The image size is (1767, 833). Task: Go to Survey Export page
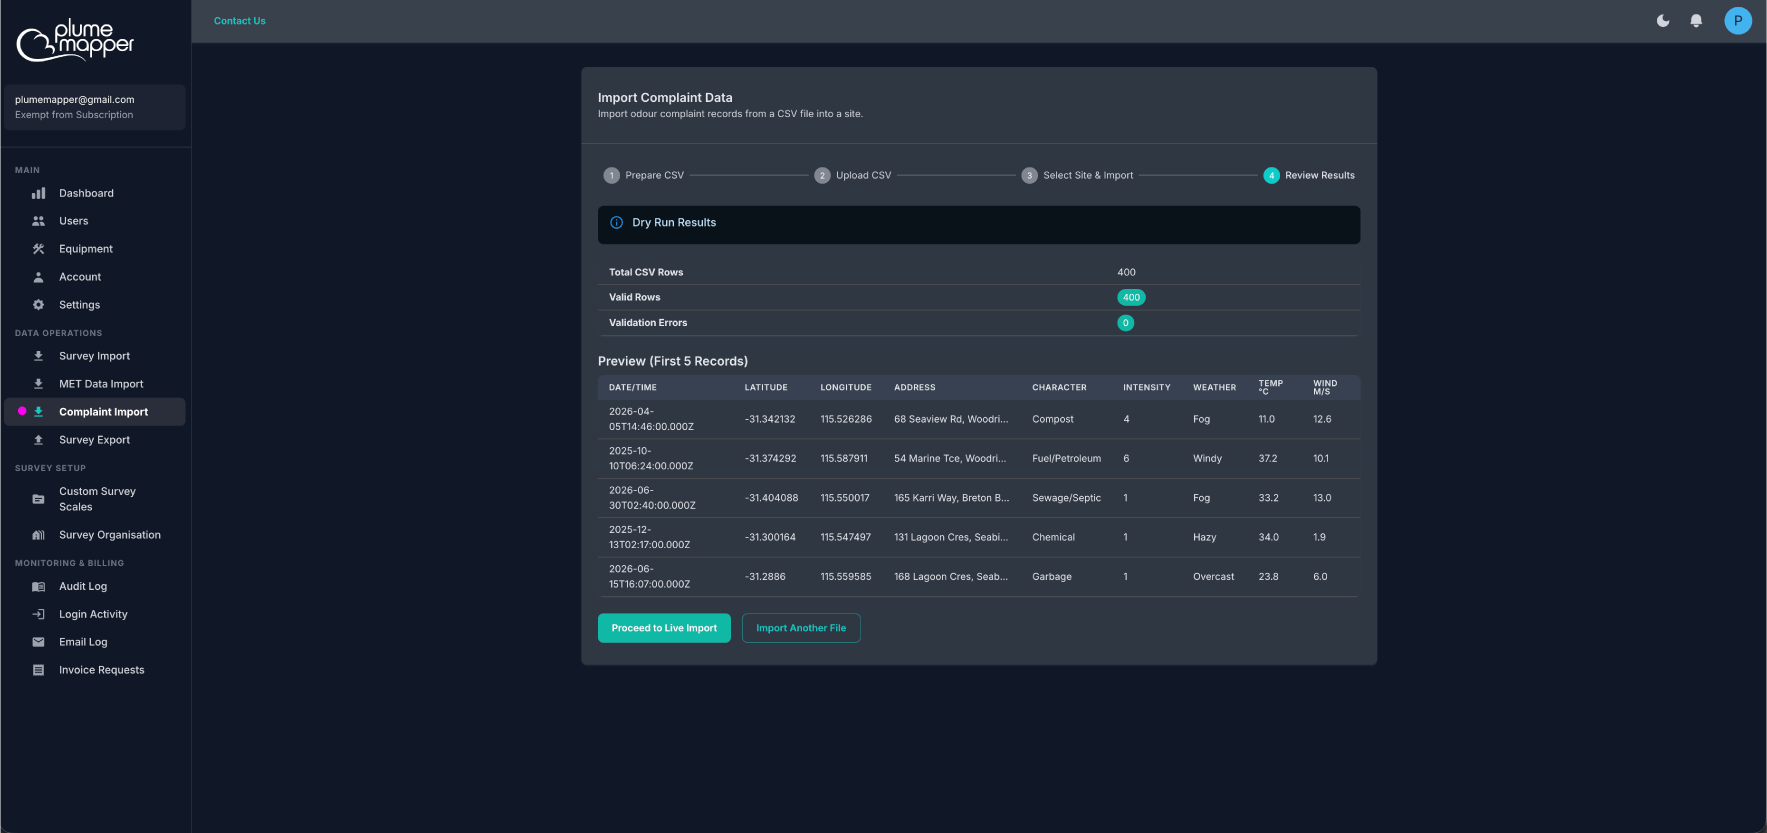(x=95, y=440)
